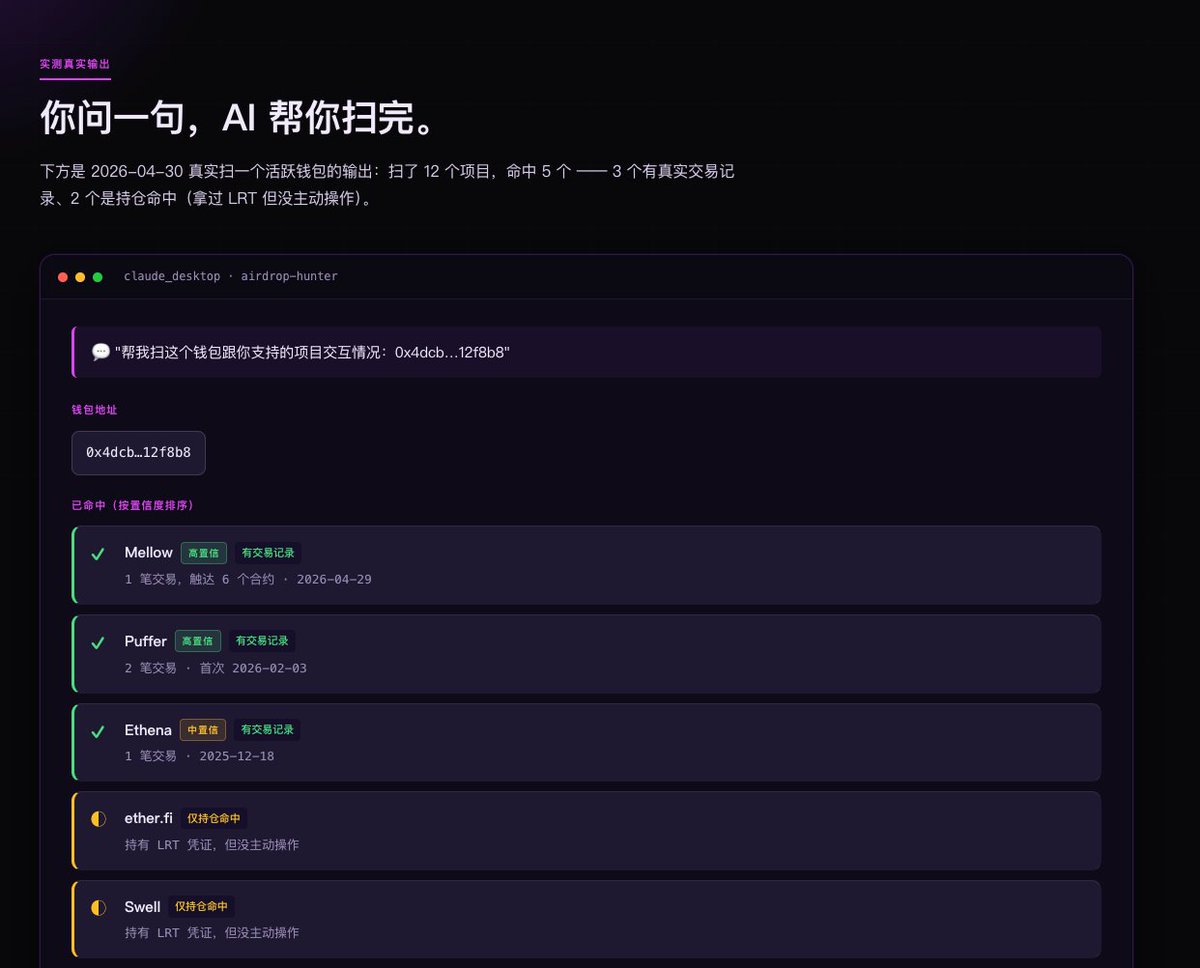This screenshot has height=968, width=1200.
Task: Click the 钱包地址 label
Action: pos(94,410)
